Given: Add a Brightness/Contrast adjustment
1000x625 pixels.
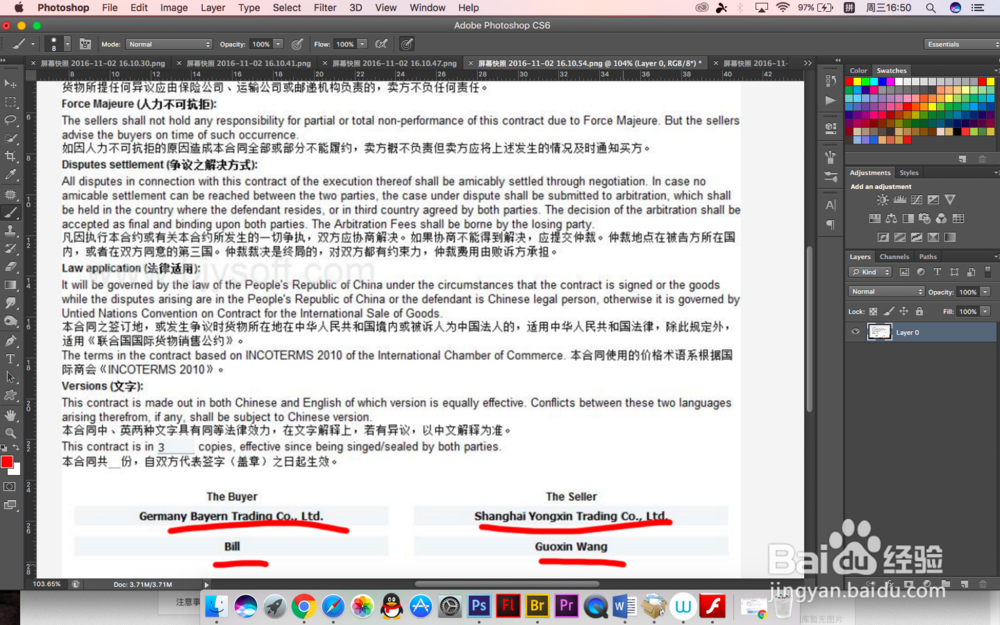Looking at the screenshot, I should [x=882, y=200].
